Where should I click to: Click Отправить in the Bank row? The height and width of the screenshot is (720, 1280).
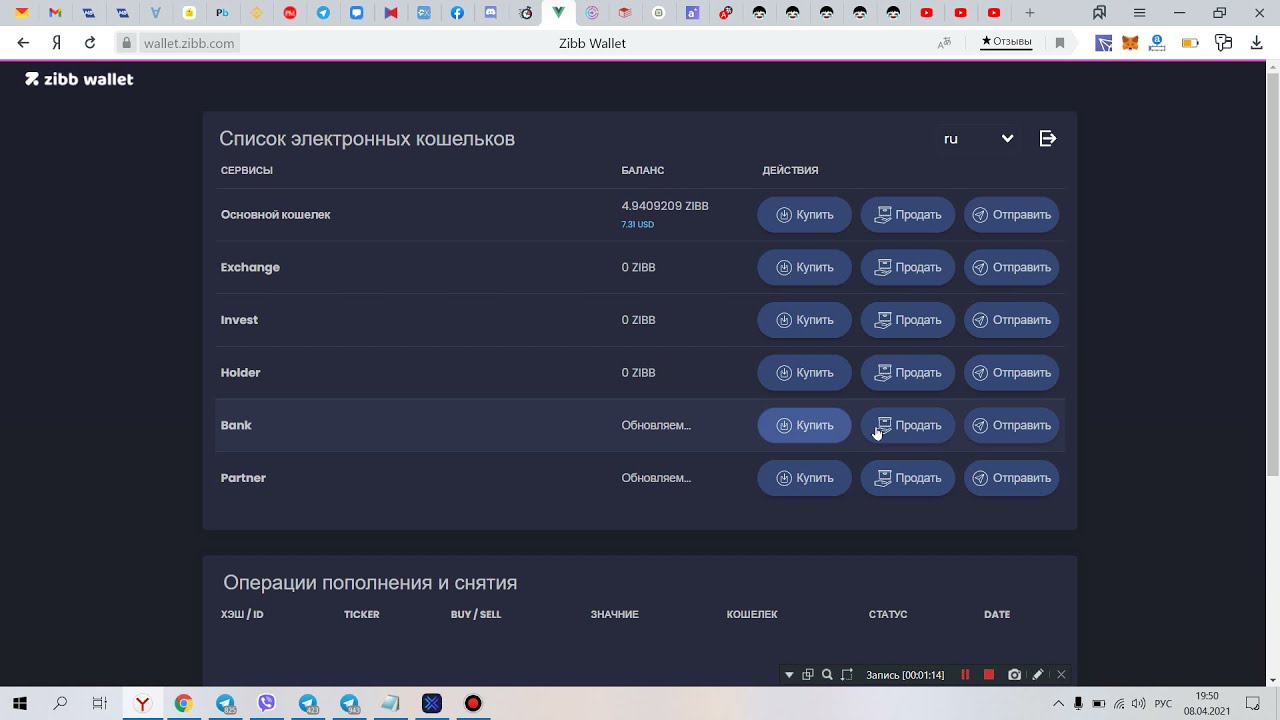[x=1011, y=425]
